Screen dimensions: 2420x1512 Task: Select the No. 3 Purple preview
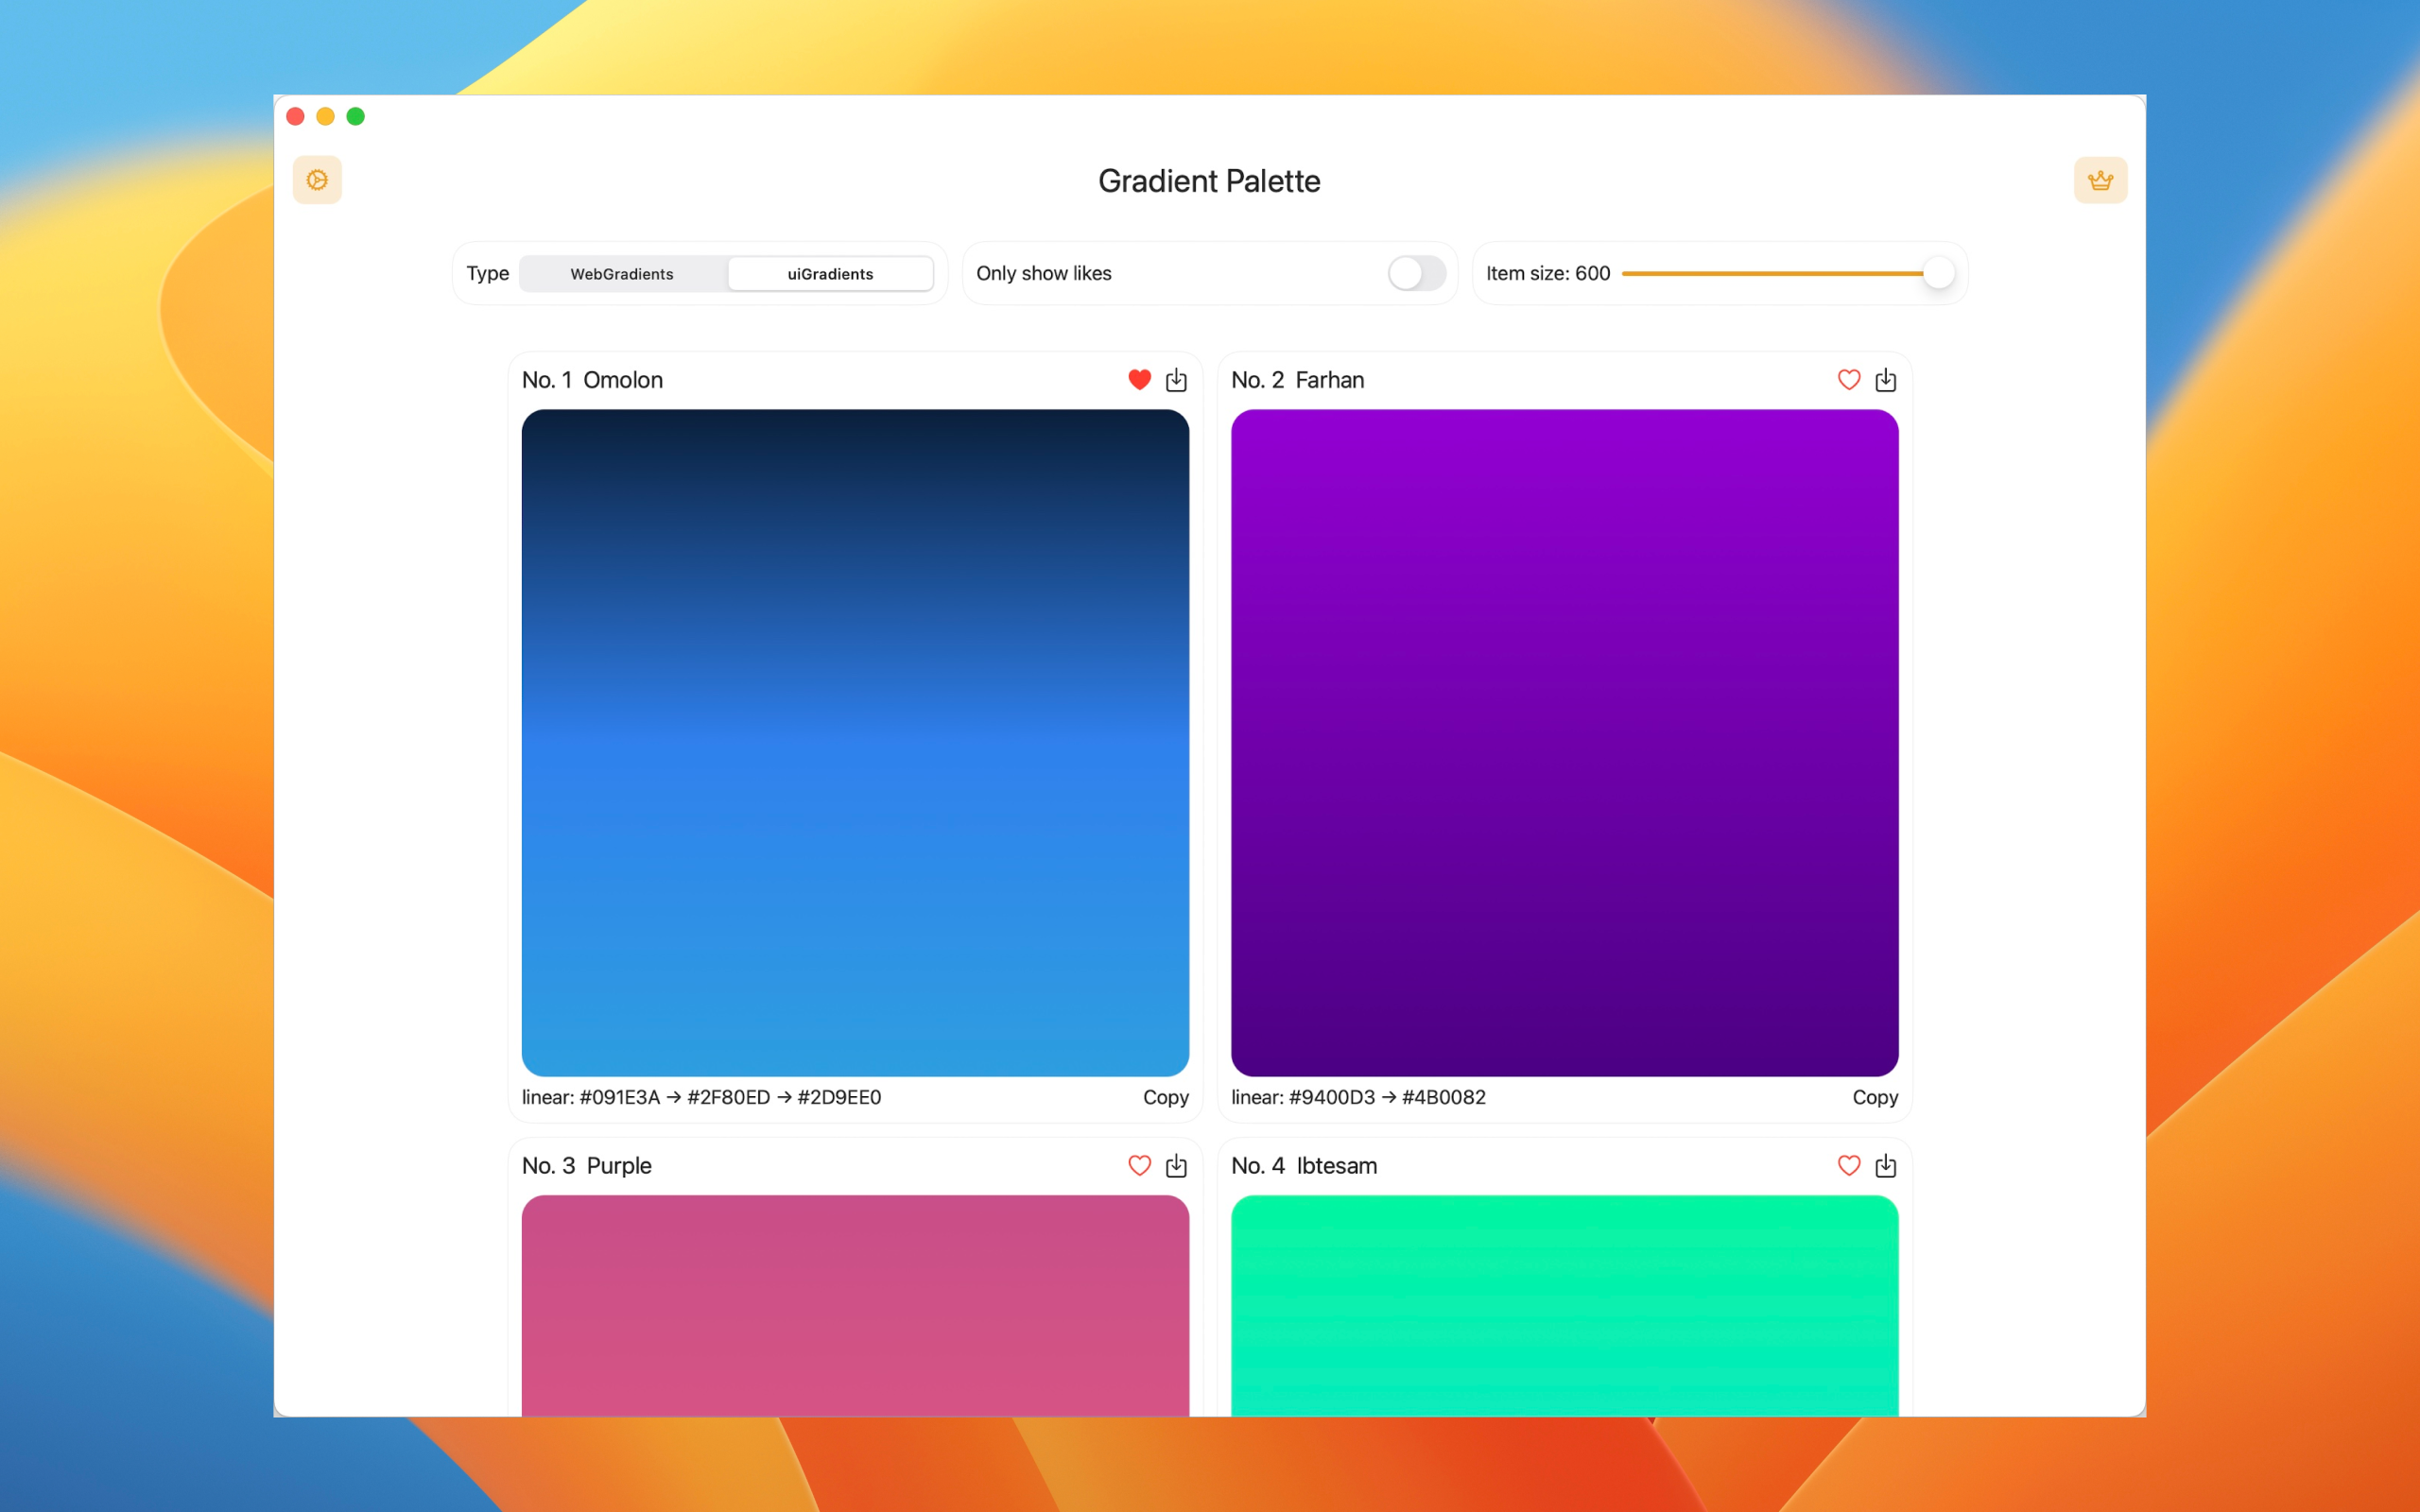pyautogui.click(x=855, y=1305)
